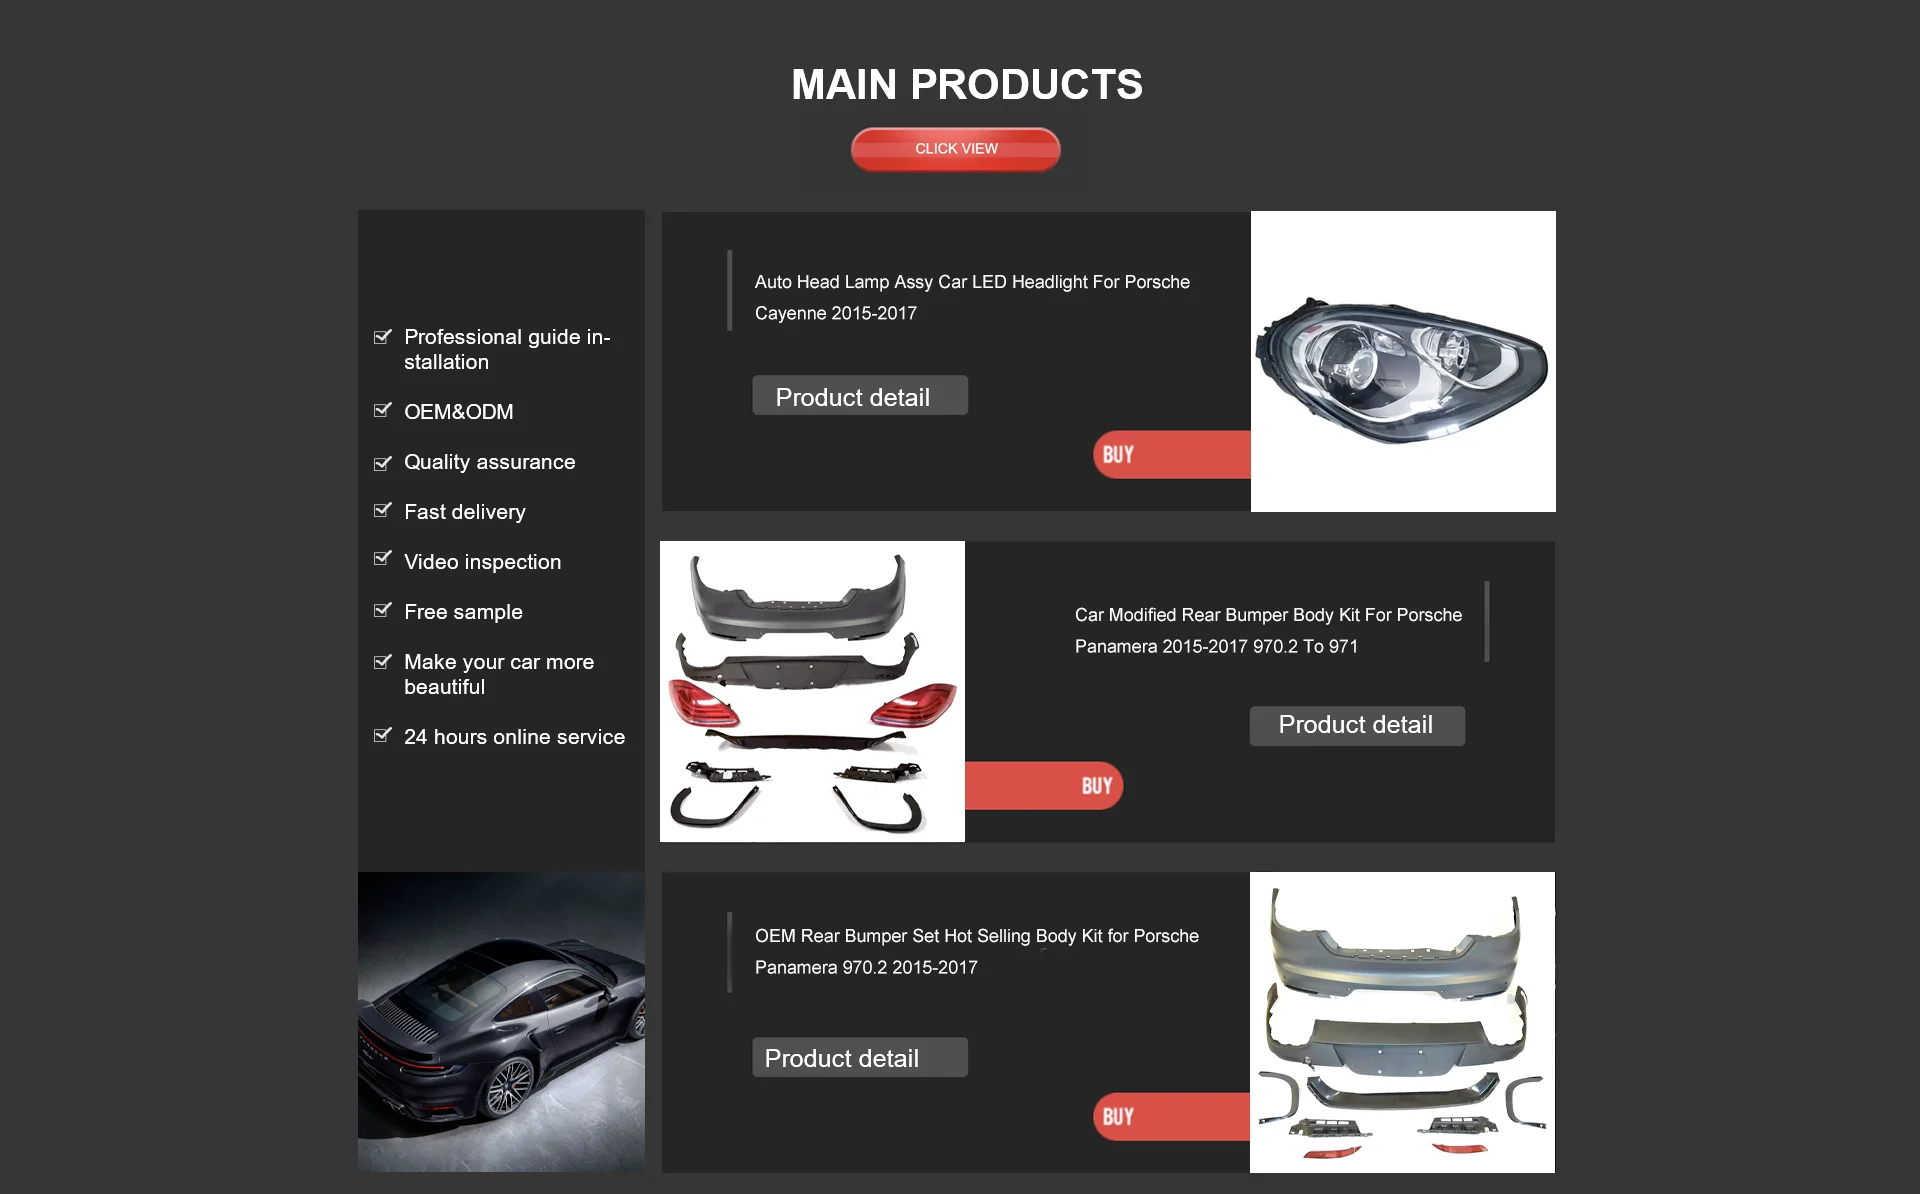Click the dark Porsche 911 photo

coord(501,1022)
